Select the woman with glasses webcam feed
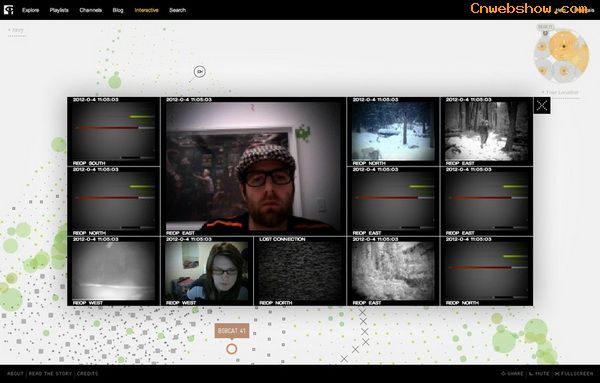This screenshot has height=383, width=600. point(207,271)
